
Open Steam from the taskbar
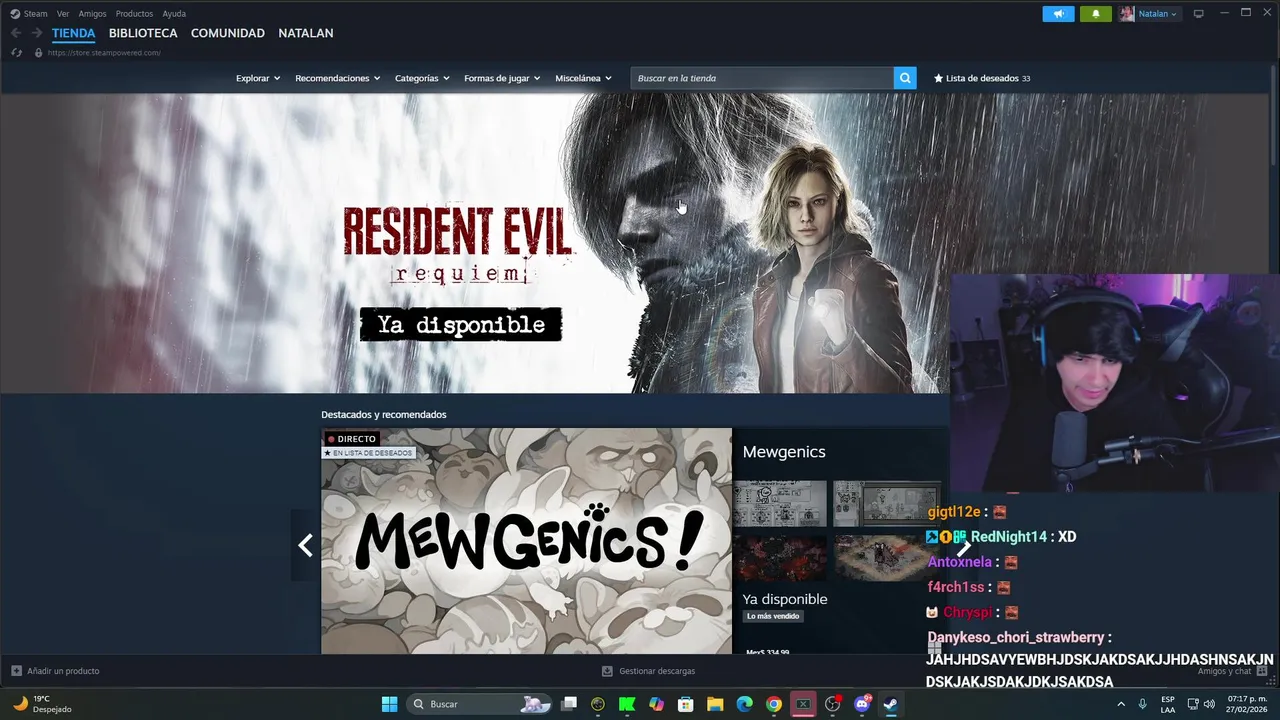(890, 704)
